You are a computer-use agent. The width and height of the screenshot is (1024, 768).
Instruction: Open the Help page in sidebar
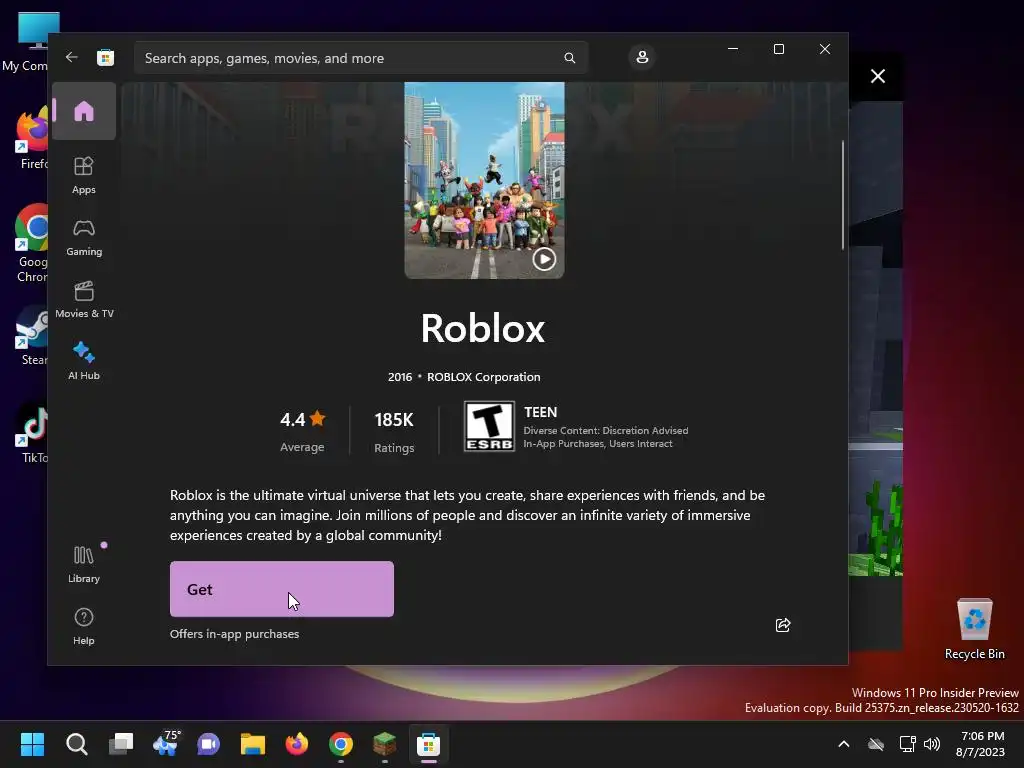click(x=84, y=626)
